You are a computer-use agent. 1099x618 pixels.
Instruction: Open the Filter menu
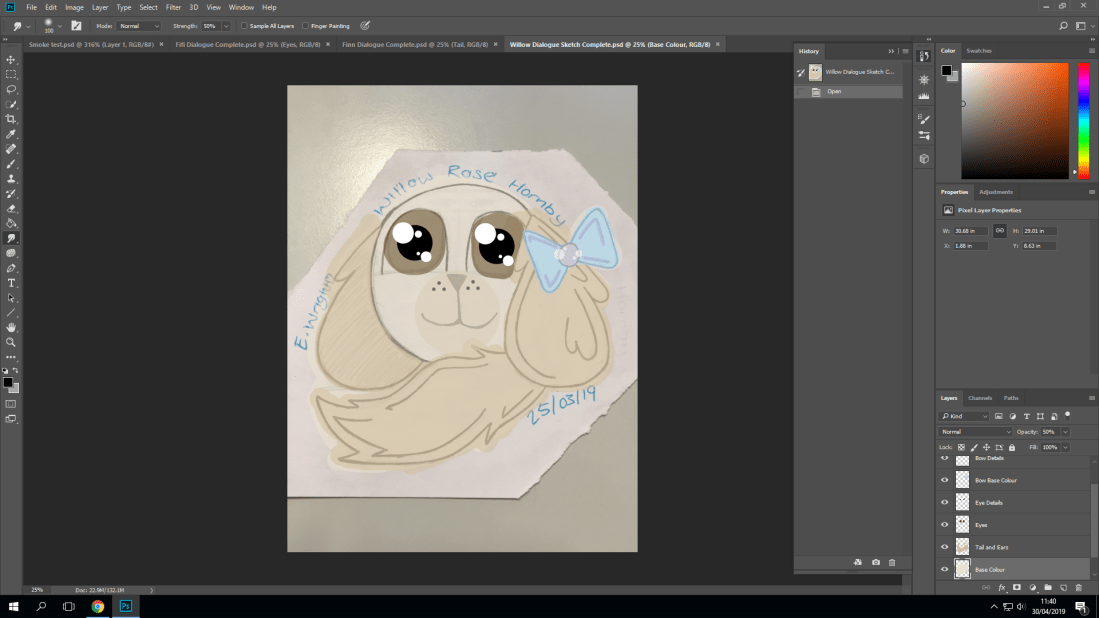tap(174, 7)
